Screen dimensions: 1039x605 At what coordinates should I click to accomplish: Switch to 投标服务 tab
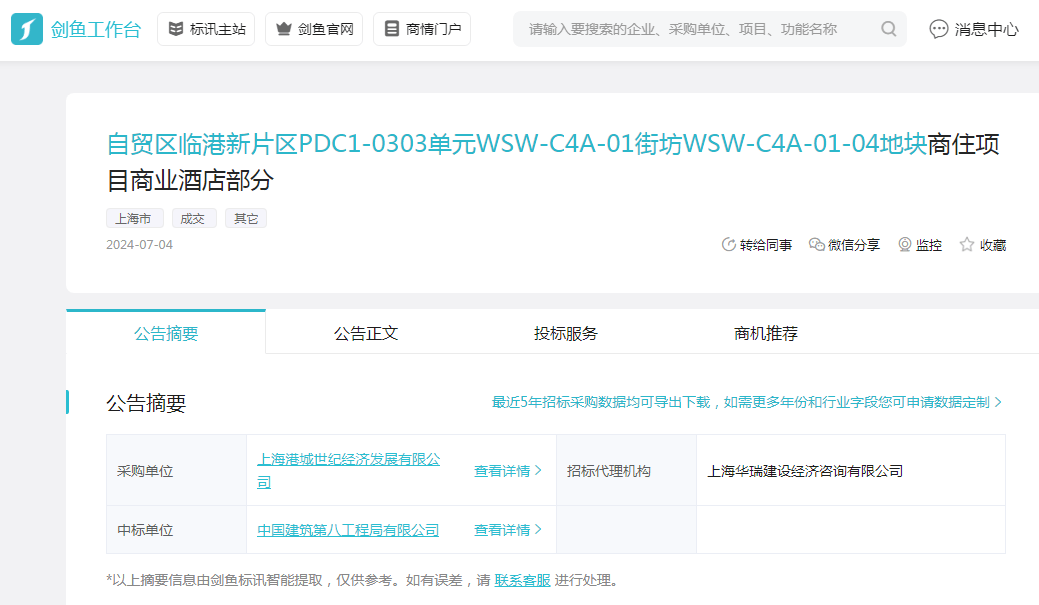pyautogui.click(x=566, y=333)
